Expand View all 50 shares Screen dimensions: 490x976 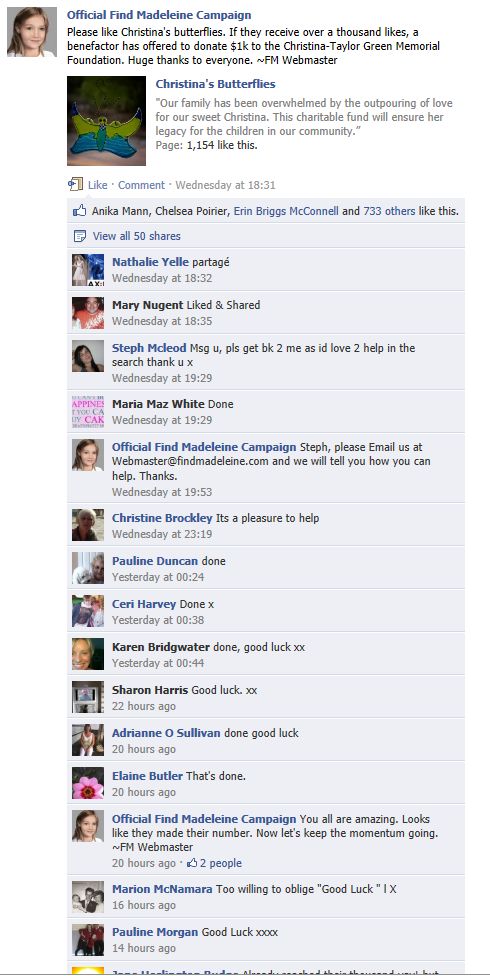136,236
